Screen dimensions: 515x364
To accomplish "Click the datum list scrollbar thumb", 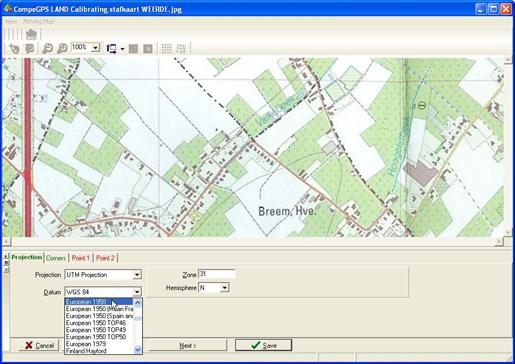I will point(137,318).
